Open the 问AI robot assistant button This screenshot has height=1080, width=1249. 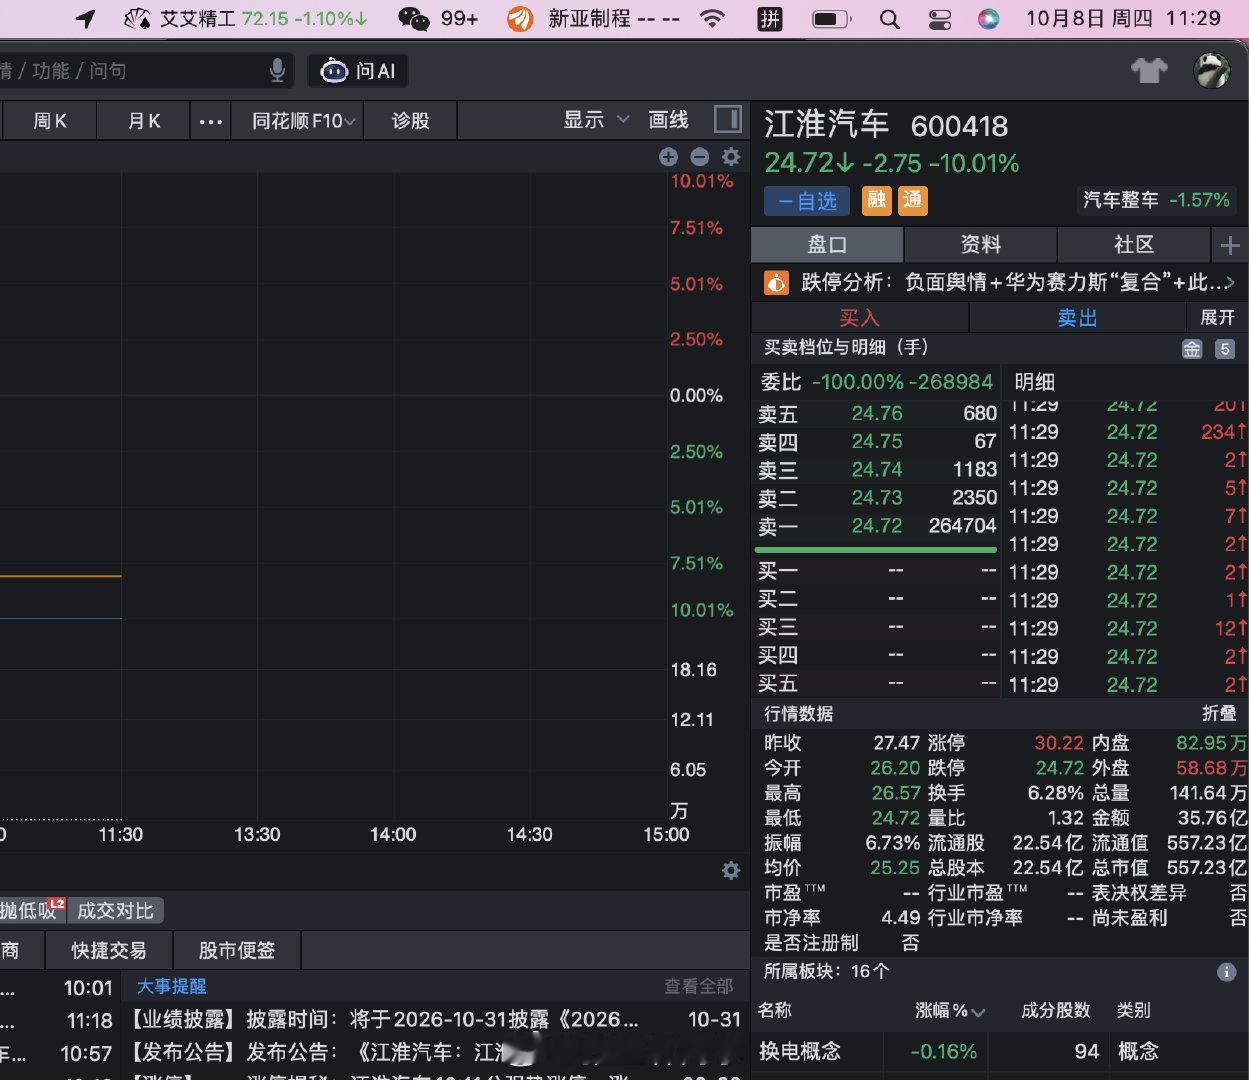(x=358, y=70)
